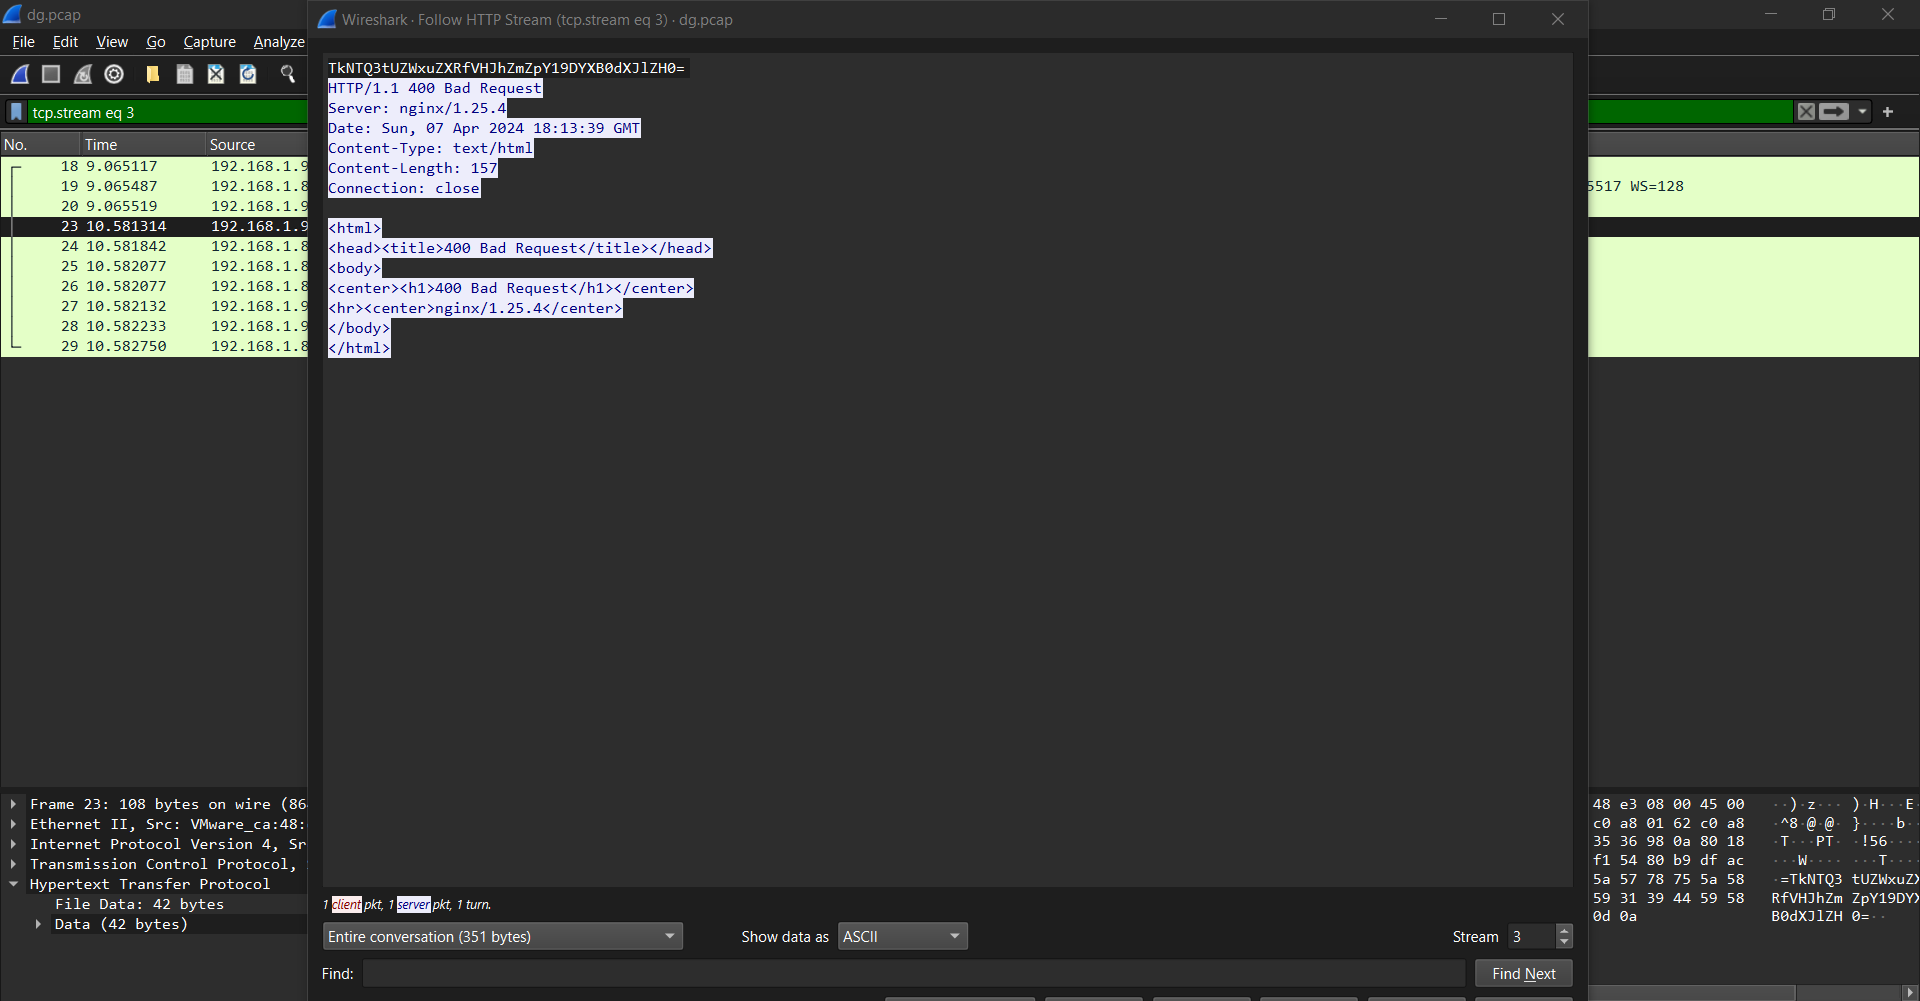Collapse the Hypertext Transfer Protocol section

[13, 884]
